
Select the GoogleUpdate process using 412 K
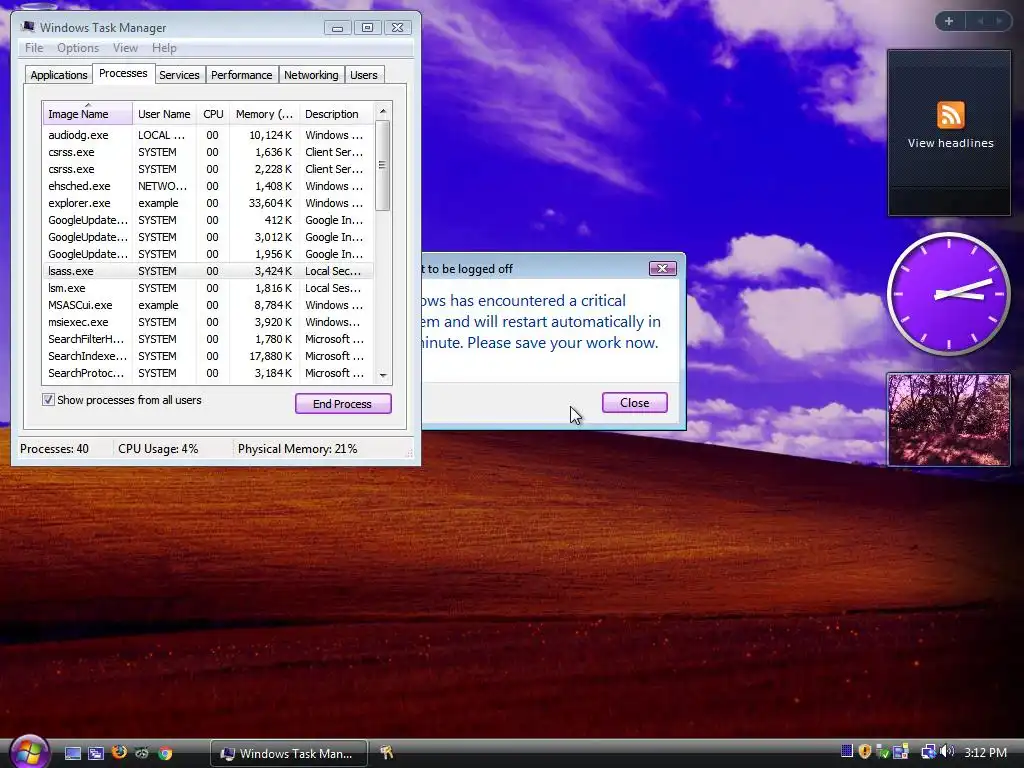(208, 220)
